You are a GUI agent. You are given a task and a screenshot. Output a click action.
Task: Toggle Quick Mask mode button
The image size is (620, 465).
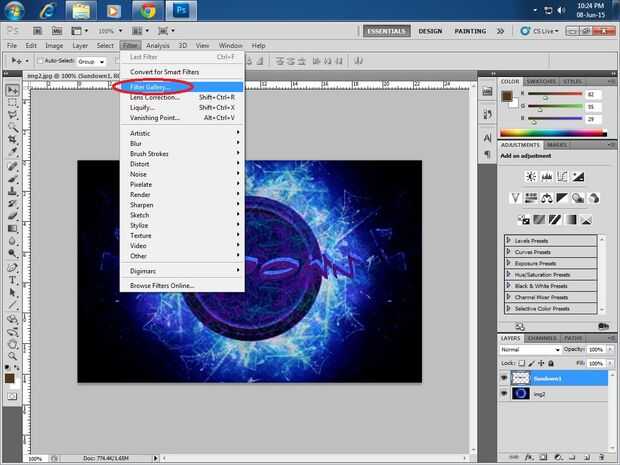pos(12,396)
